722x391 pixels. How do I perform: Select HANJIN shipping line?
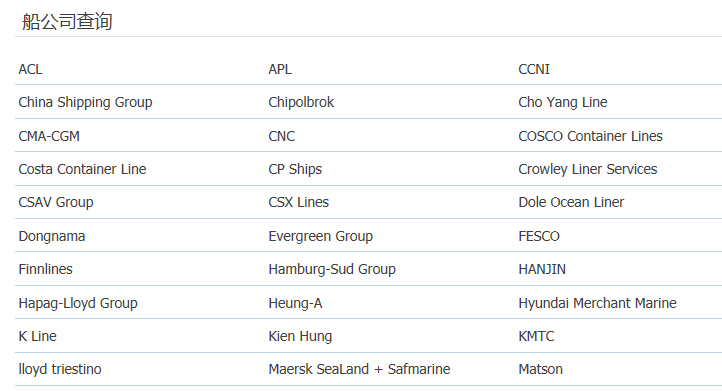542,269
